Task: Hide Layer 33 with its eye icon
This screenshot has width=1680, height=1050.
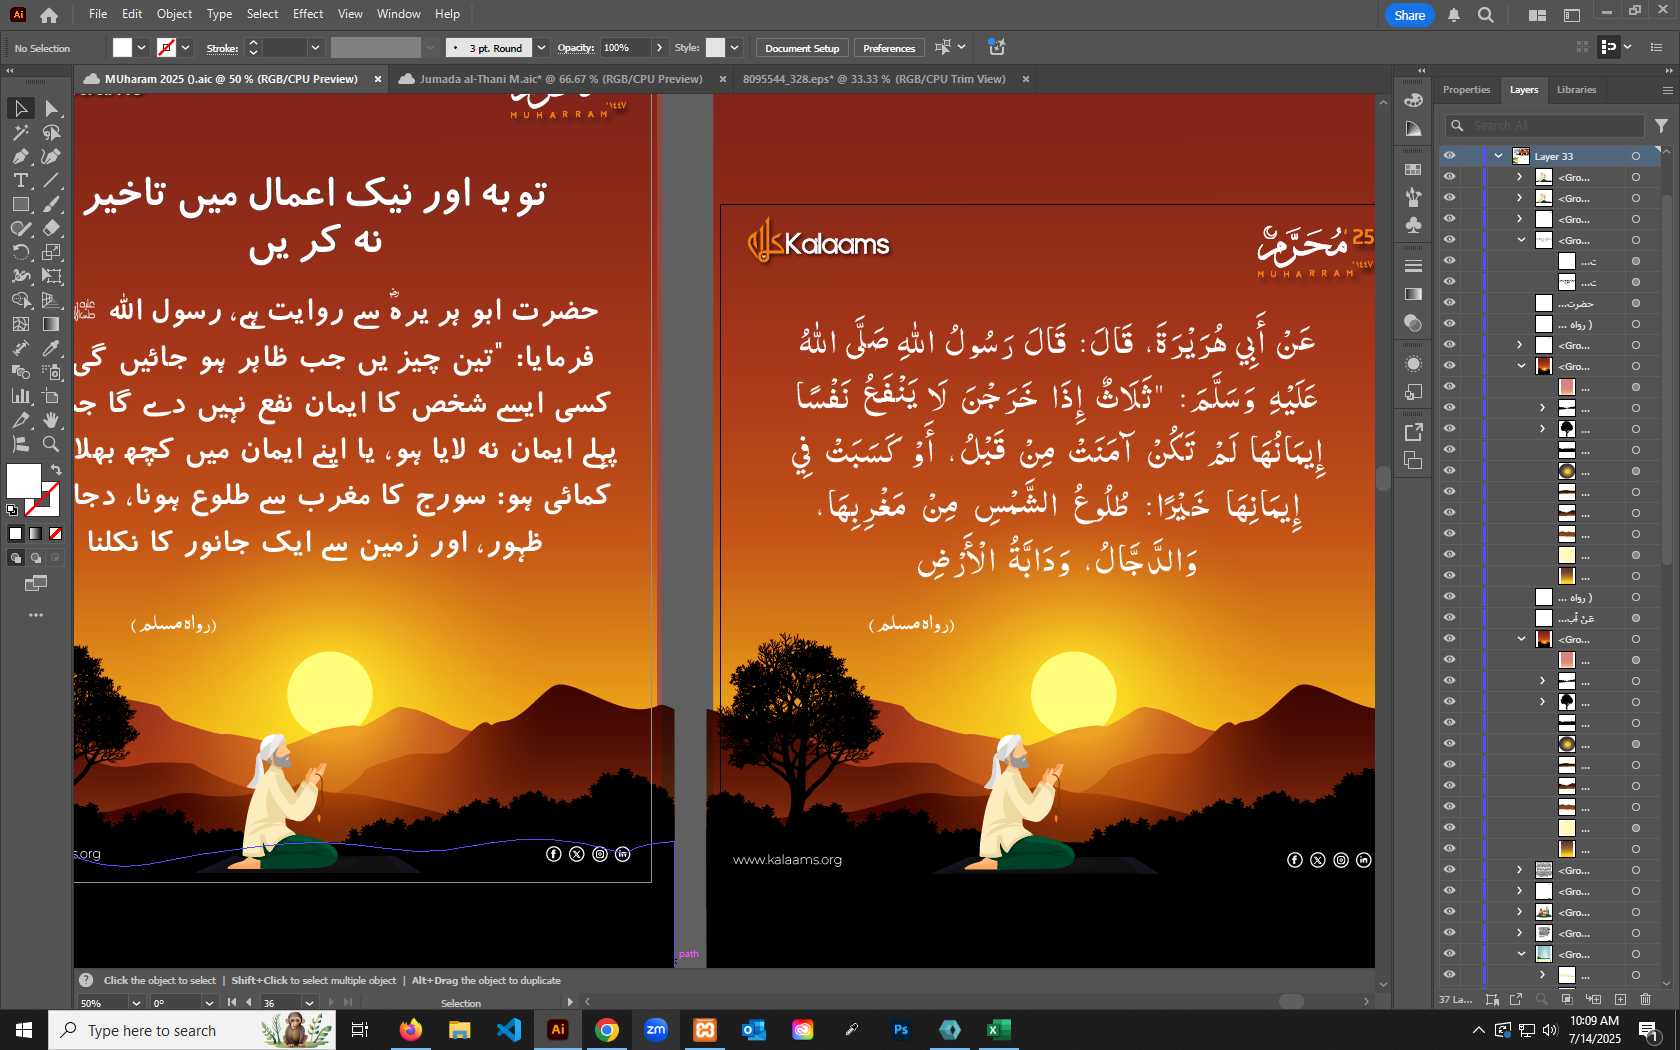Action: pos(1449,156)
